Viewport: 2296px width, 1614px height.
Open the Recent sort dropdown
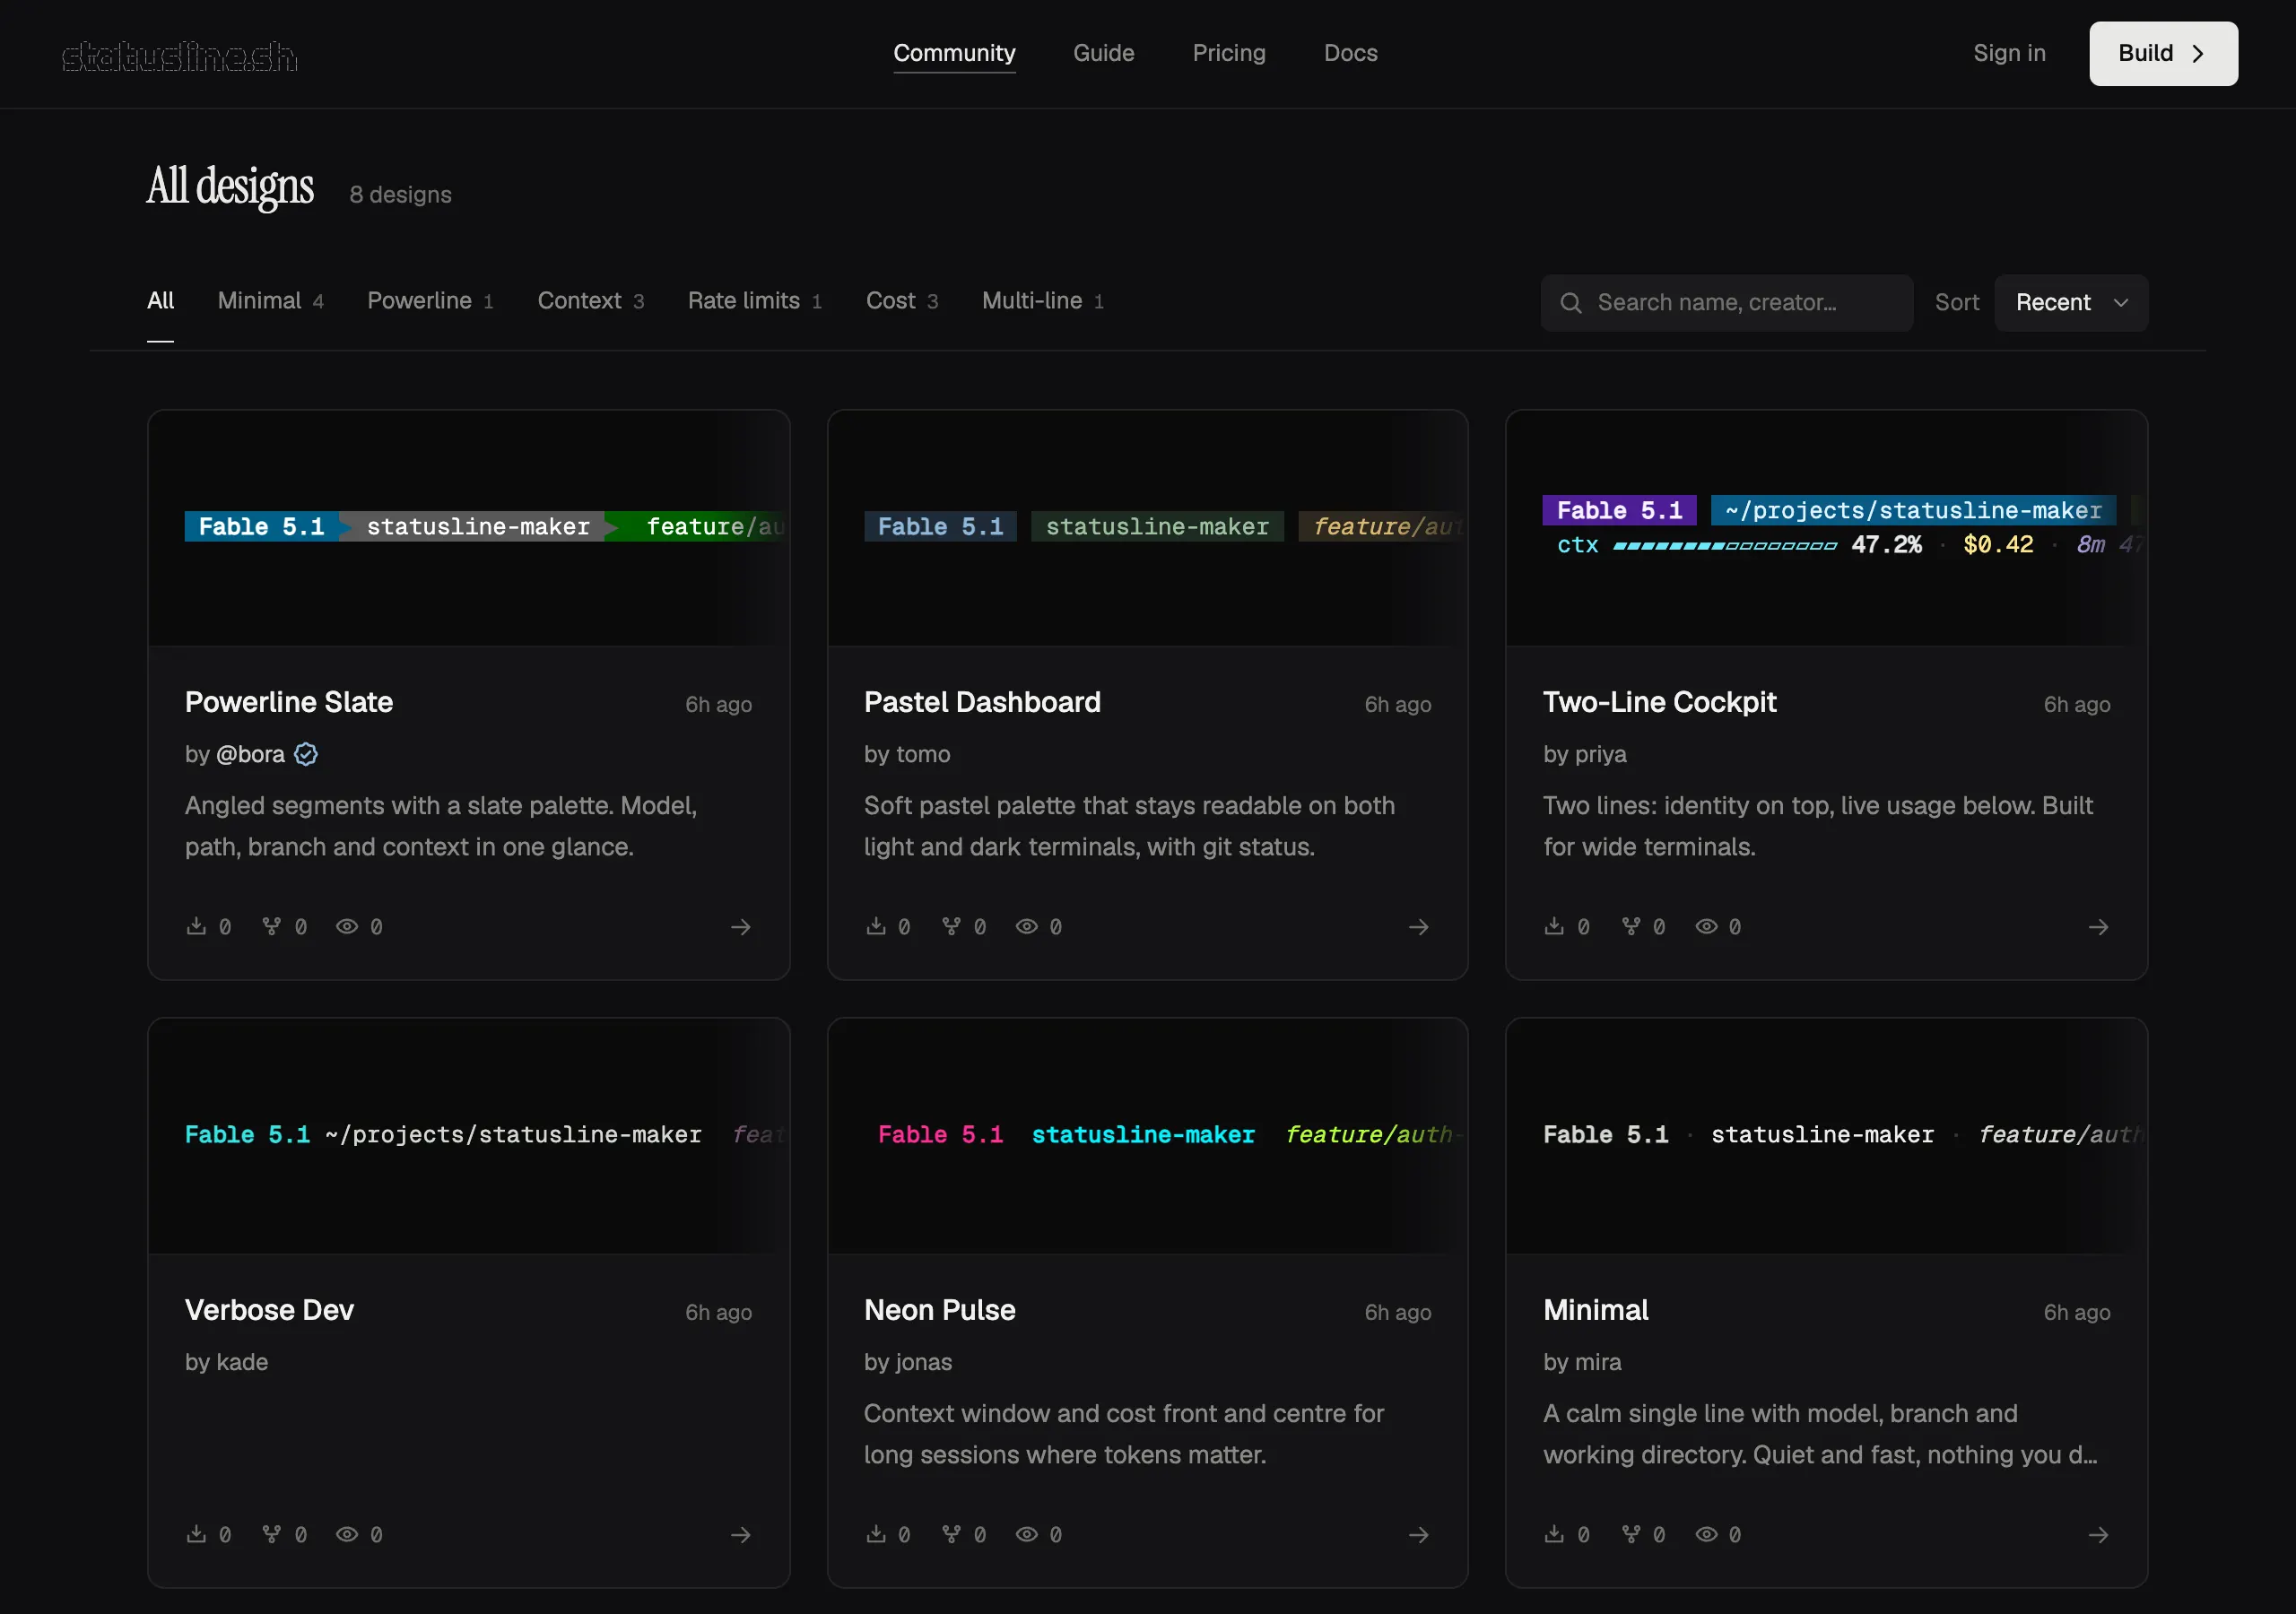[x=2071, y=303]
